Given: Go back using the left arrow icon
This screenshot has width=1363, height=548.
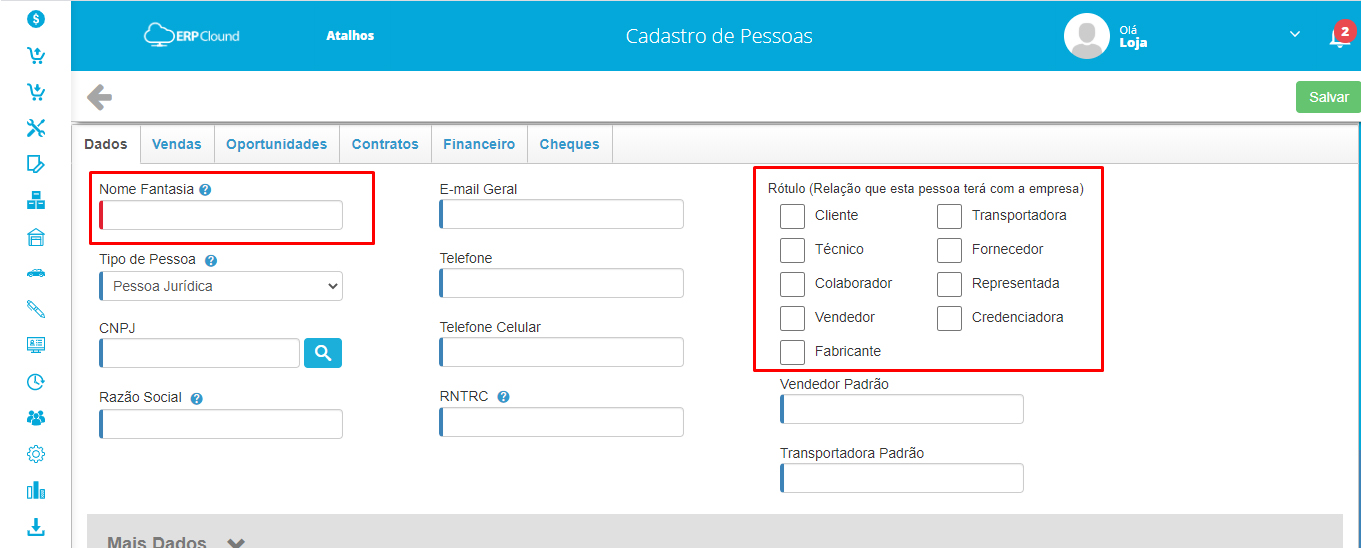Looking at the screenshot, I should [x=99, y=97].
